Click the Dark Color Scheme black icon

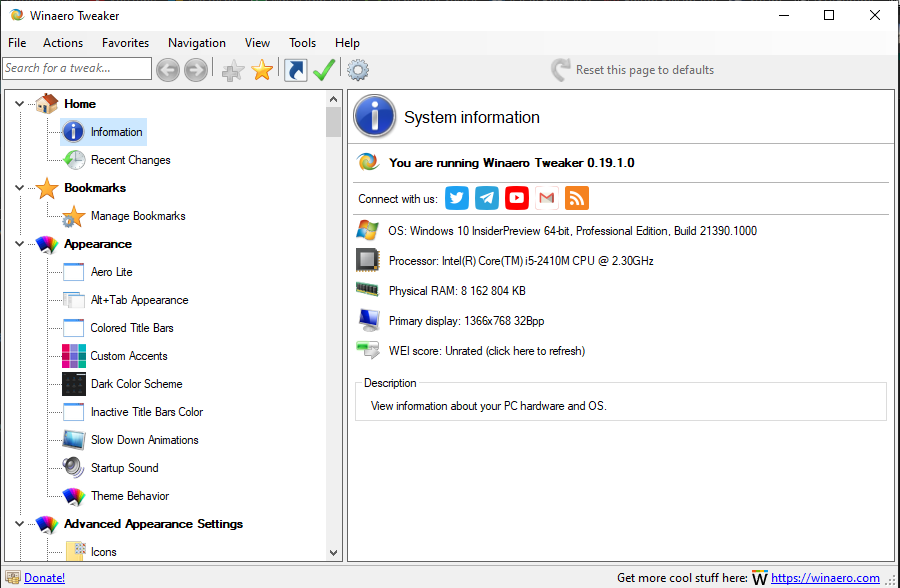74,384
